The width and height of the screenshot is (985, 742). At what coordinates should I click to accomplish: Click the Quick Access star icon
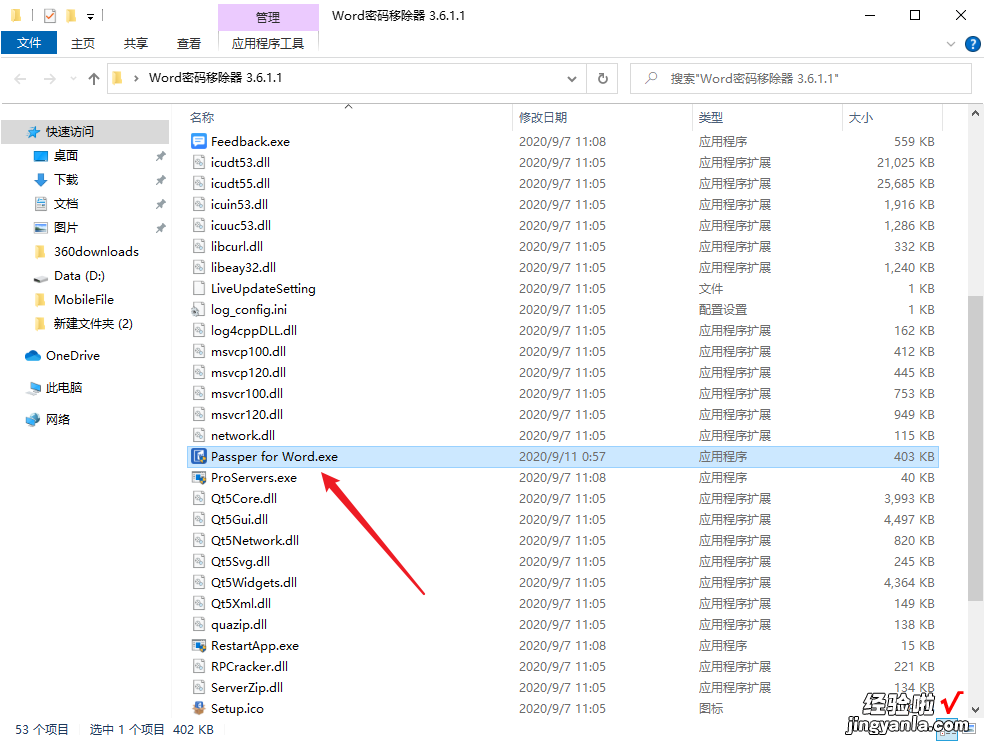(33, 132)
